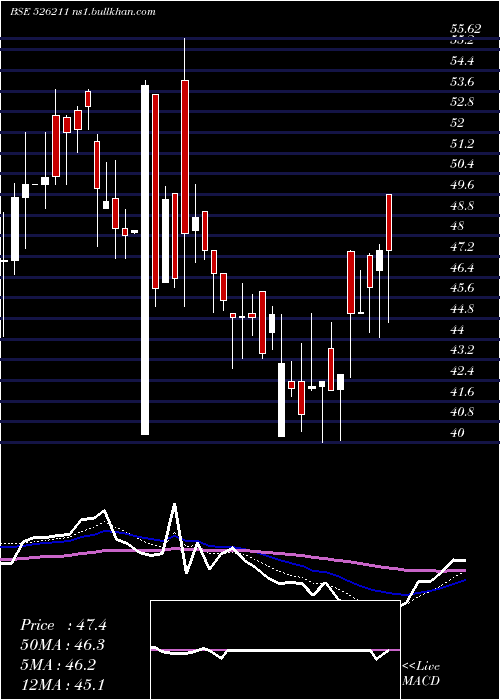Select the tall white candle spanning the full chart
The height and width of the screenshot is (700, 500).
(x=145, y=260)
